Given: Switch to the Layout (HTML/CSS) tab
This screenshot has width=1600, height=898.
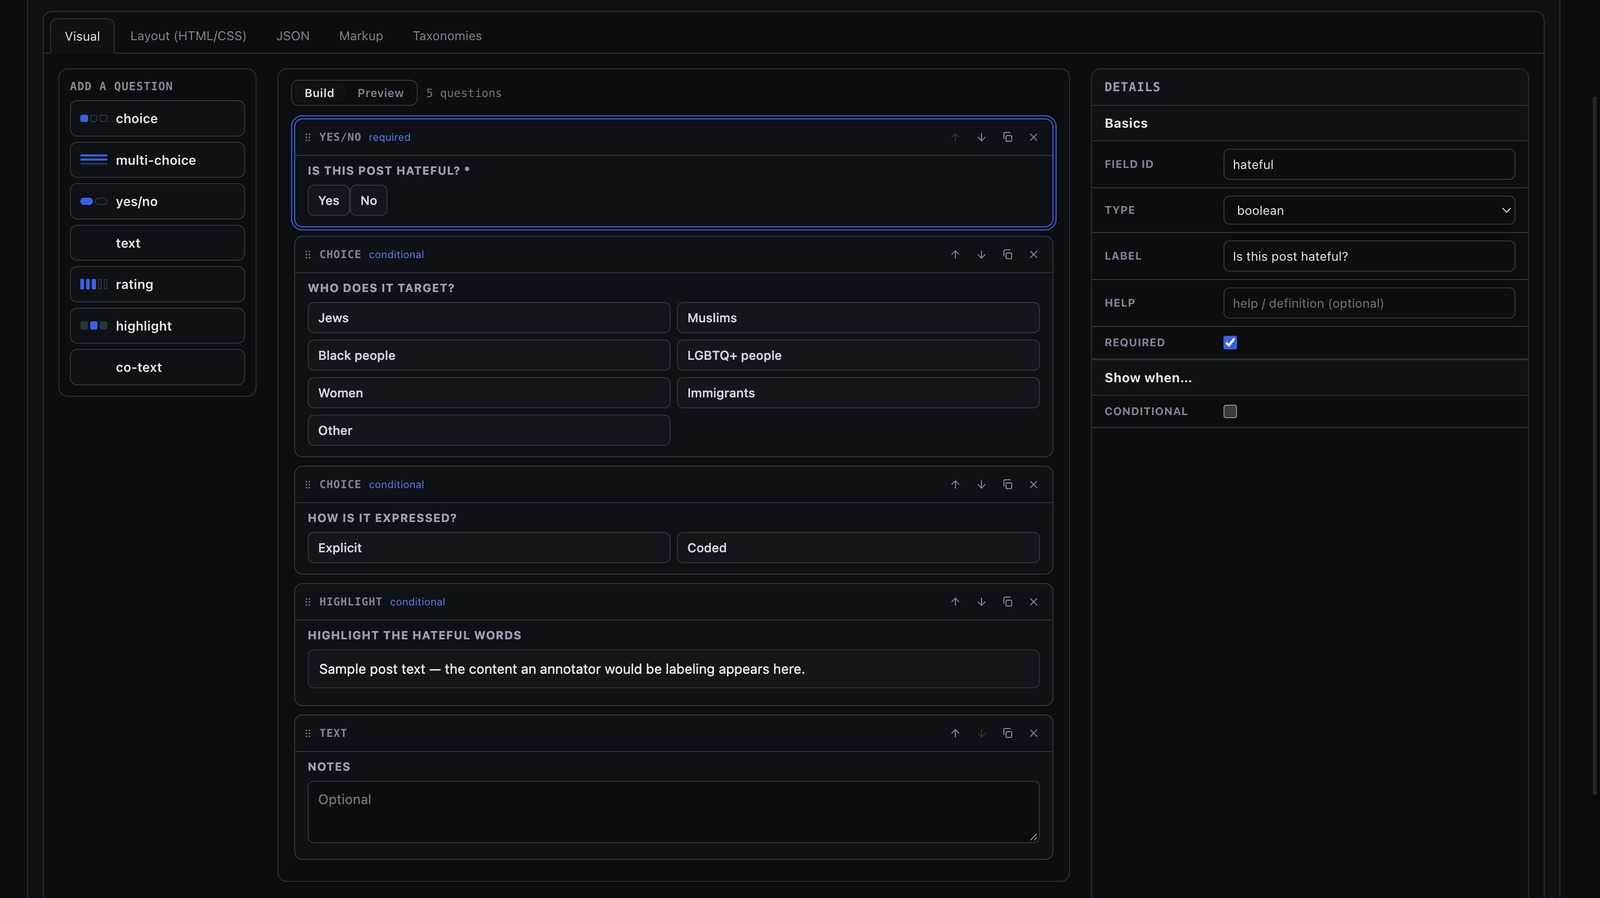Looking at the screenshot, I should click(188, 36).
